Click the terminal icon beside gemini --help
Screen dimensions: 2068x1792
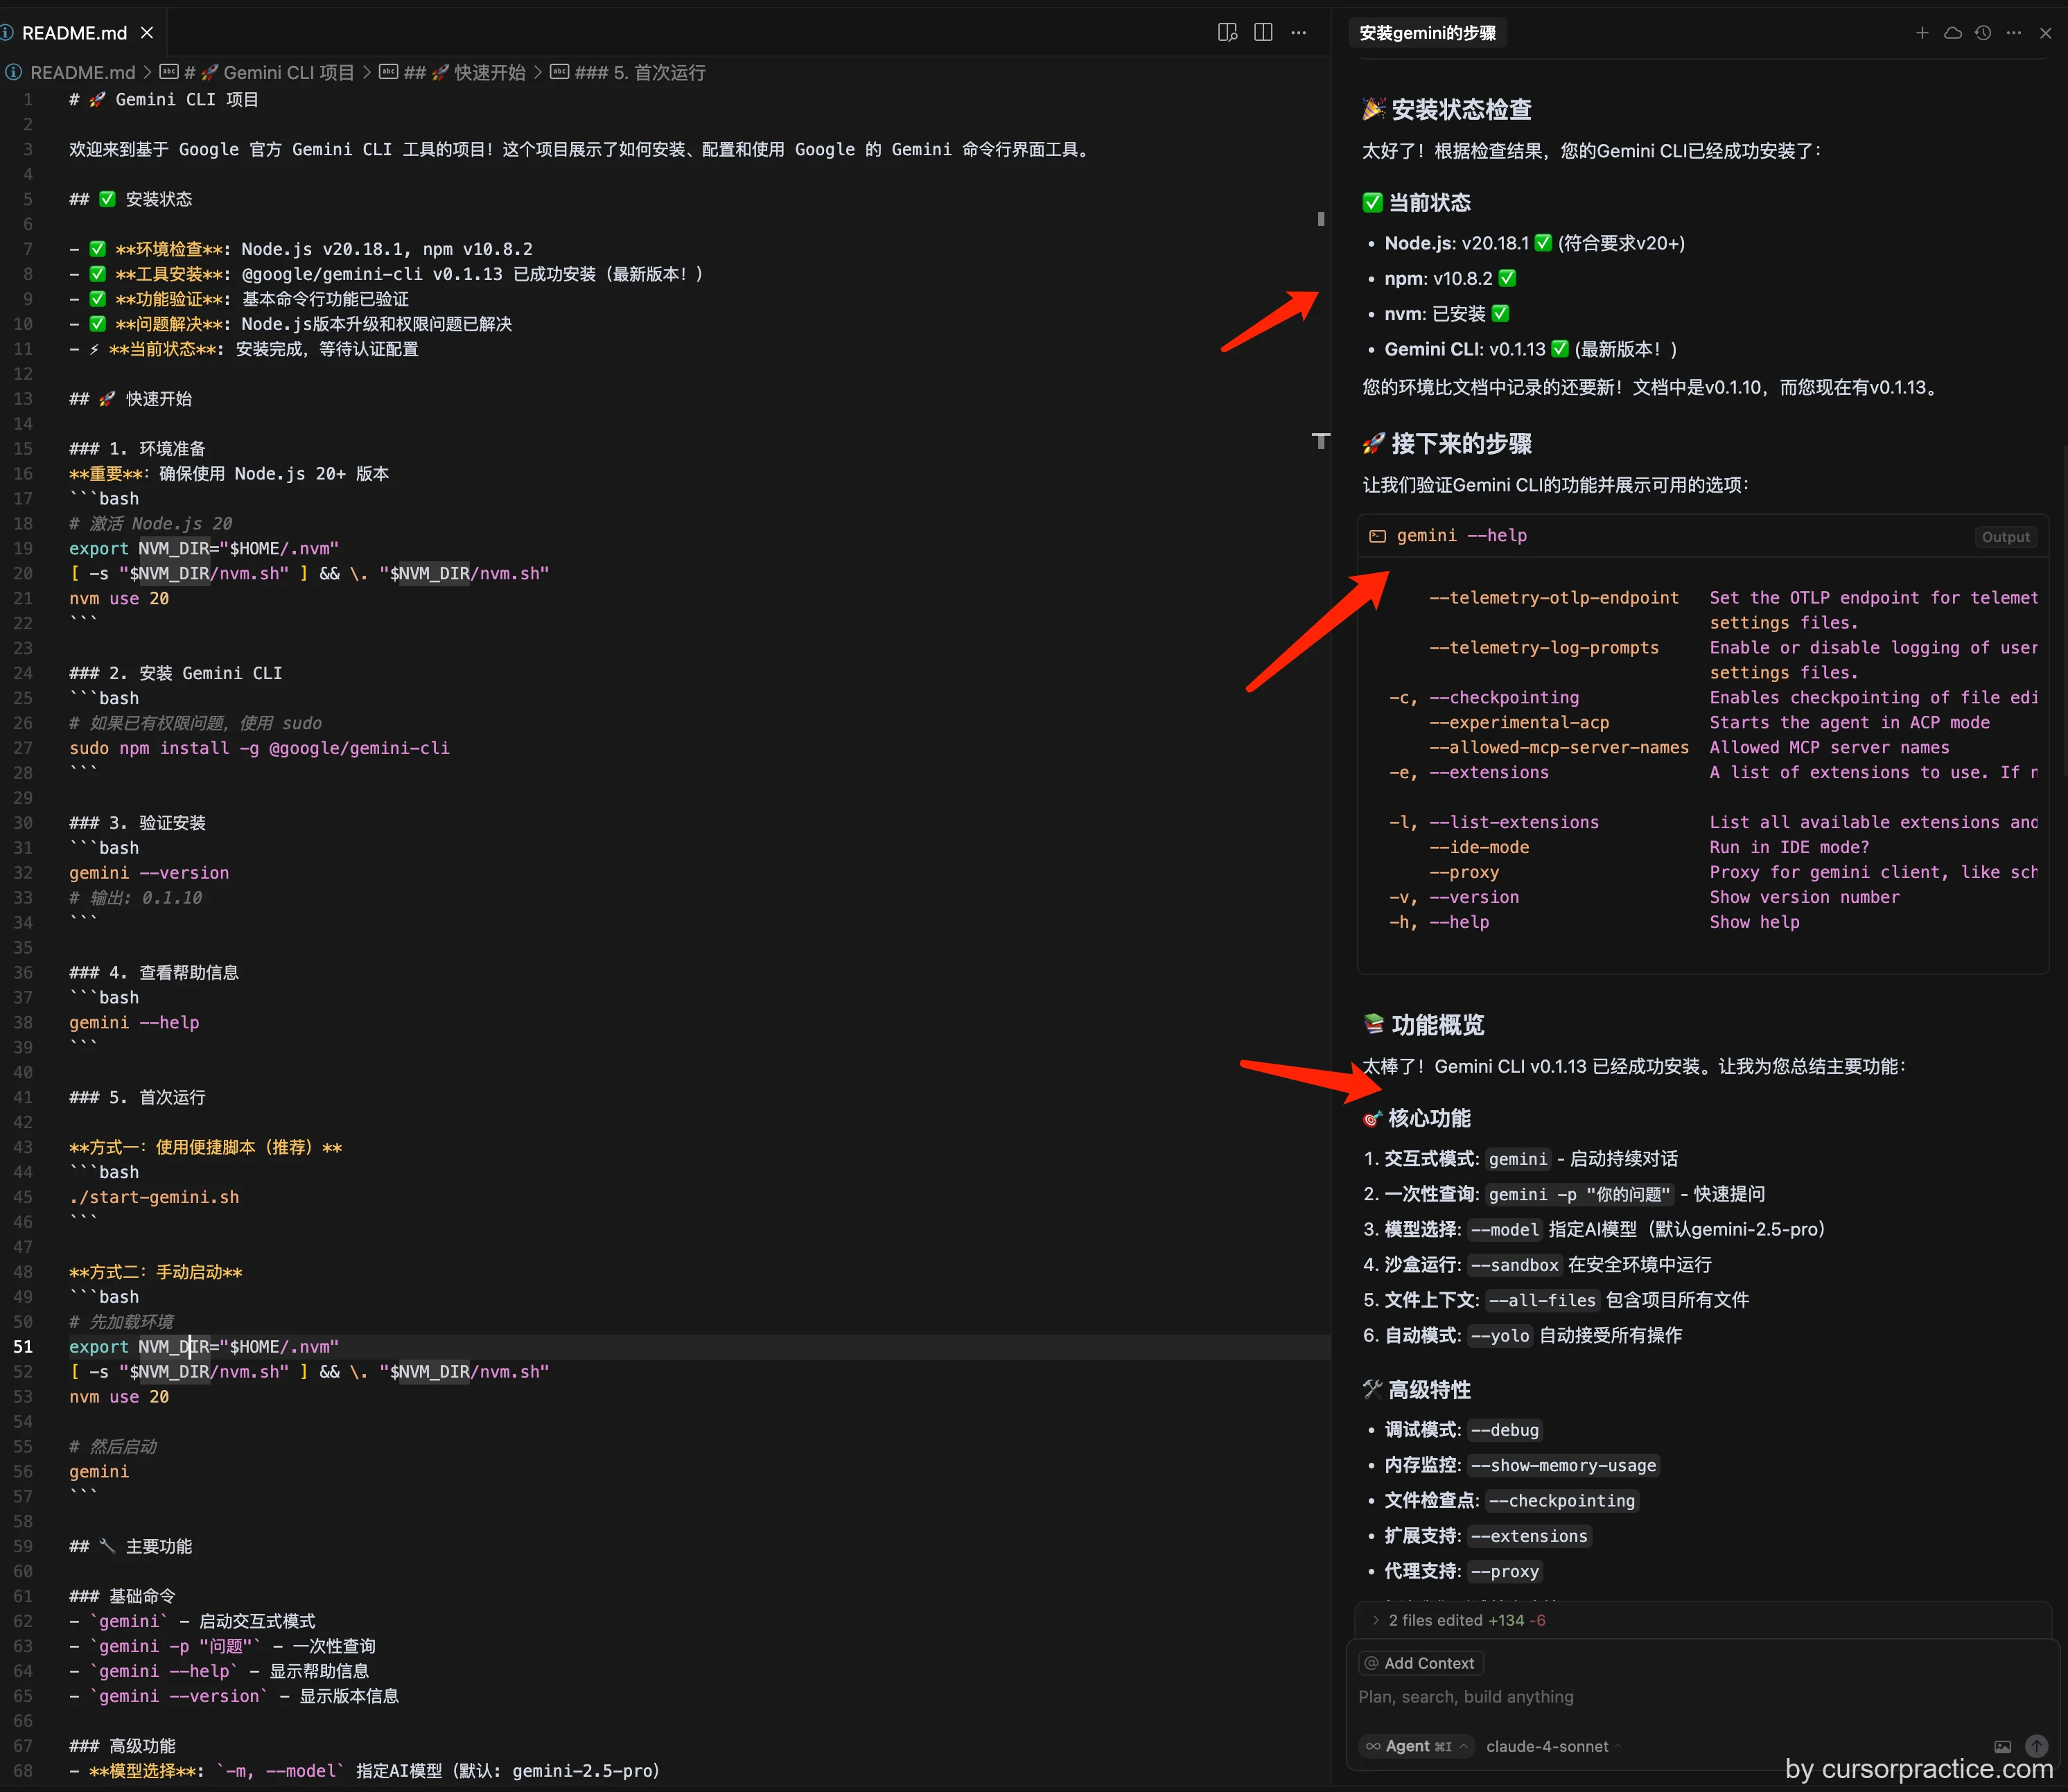click(x=1377, y=536)
